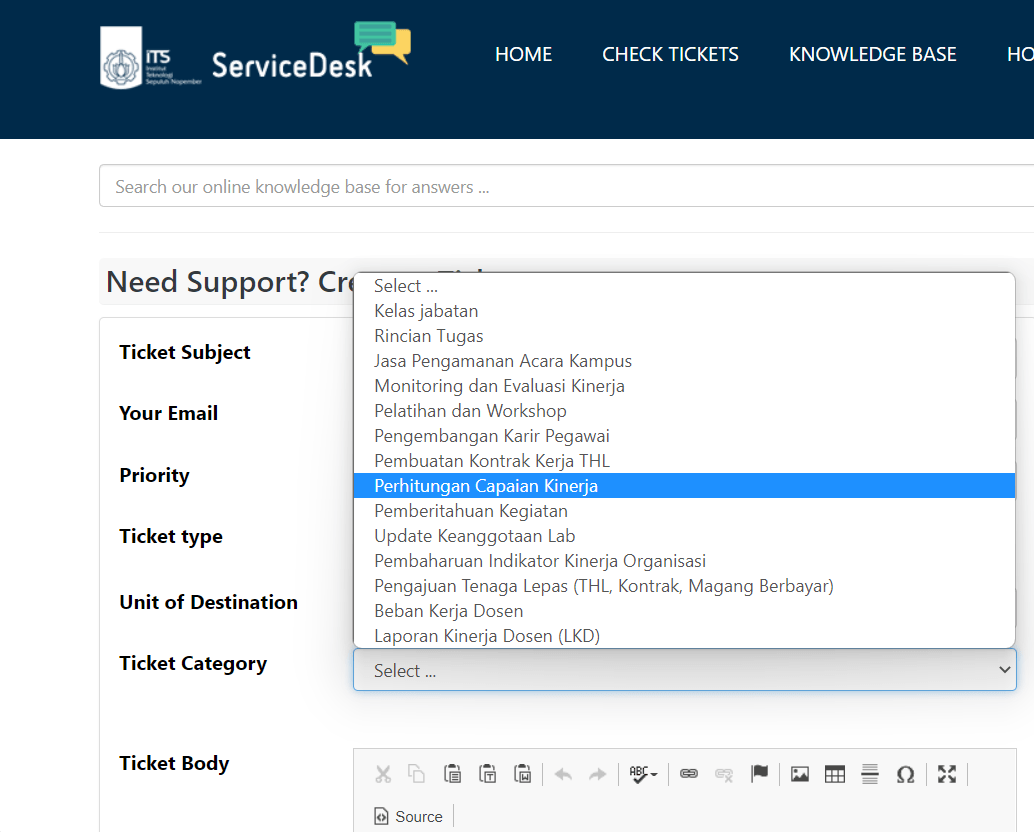Viewport: 1034px width, 832px height.
Task: Insert a table with the Table icon
Action: click(835, 774)
